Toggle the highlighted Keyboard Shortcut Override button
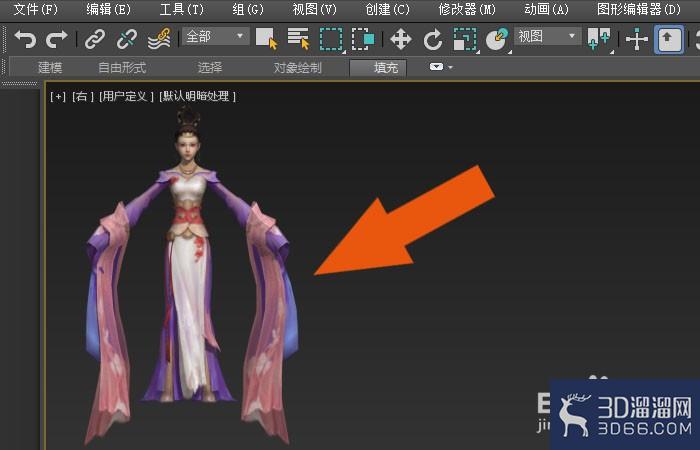Image resolution: width=700 pixels, height=450 pixels. click(x=669, y=39)
